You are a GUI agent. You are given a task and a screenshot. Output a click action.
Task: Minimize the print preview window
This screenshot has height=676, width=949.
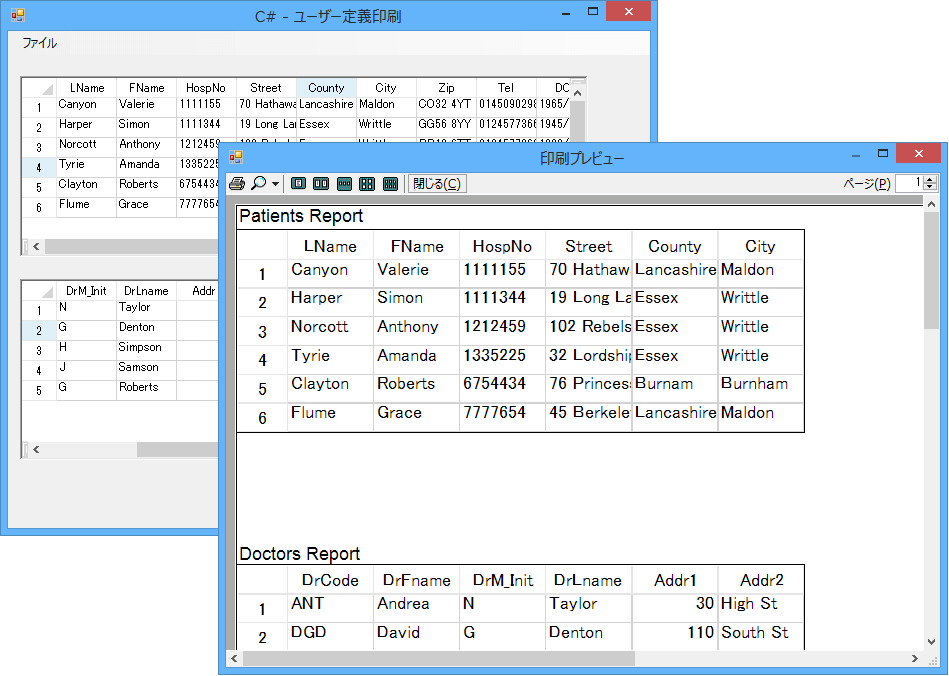pyautogui.click(x=856, y=155)
